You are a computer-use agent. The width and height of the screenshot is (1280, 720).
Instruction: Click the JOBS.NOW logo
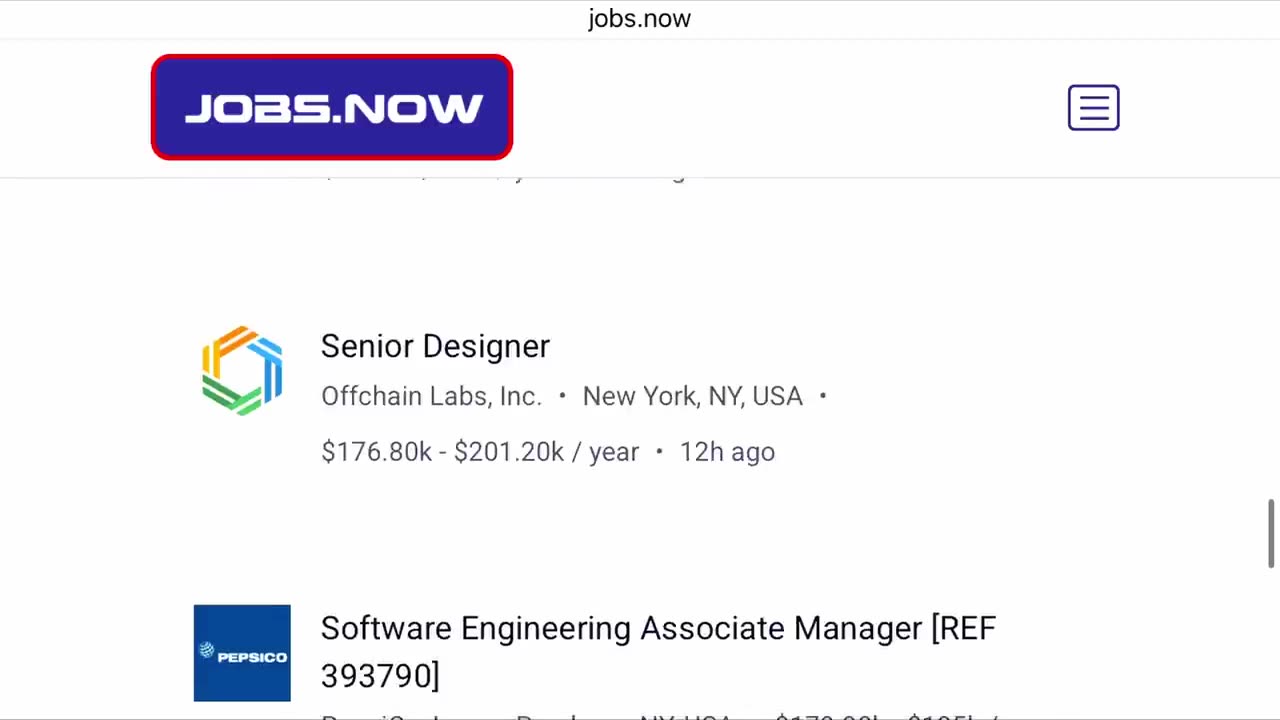[332, 107]
